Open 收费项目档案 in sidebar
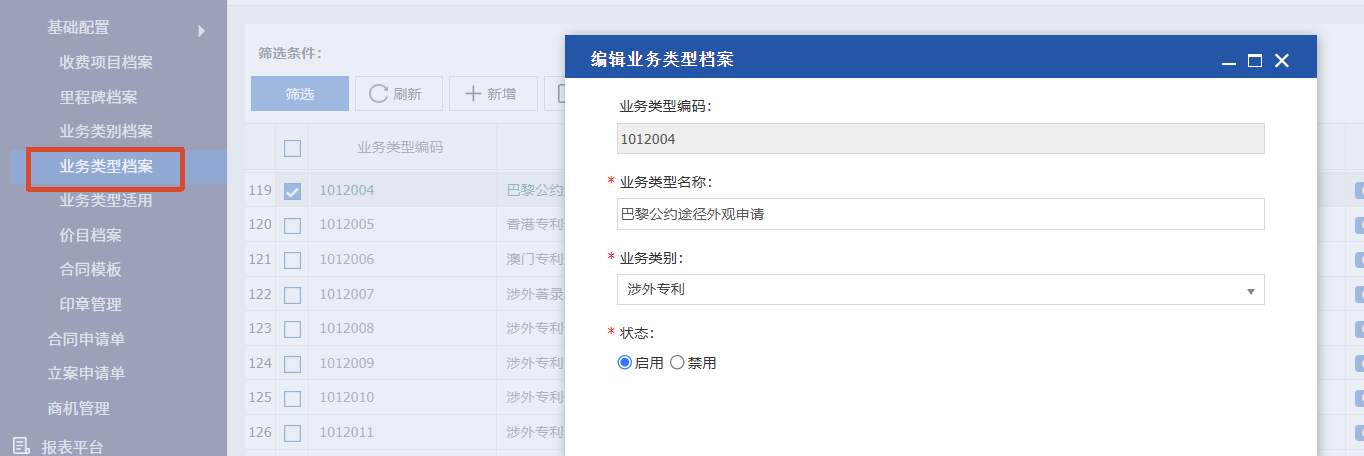The width and height of the screenshot is (1364, 456). pos(106,63)
